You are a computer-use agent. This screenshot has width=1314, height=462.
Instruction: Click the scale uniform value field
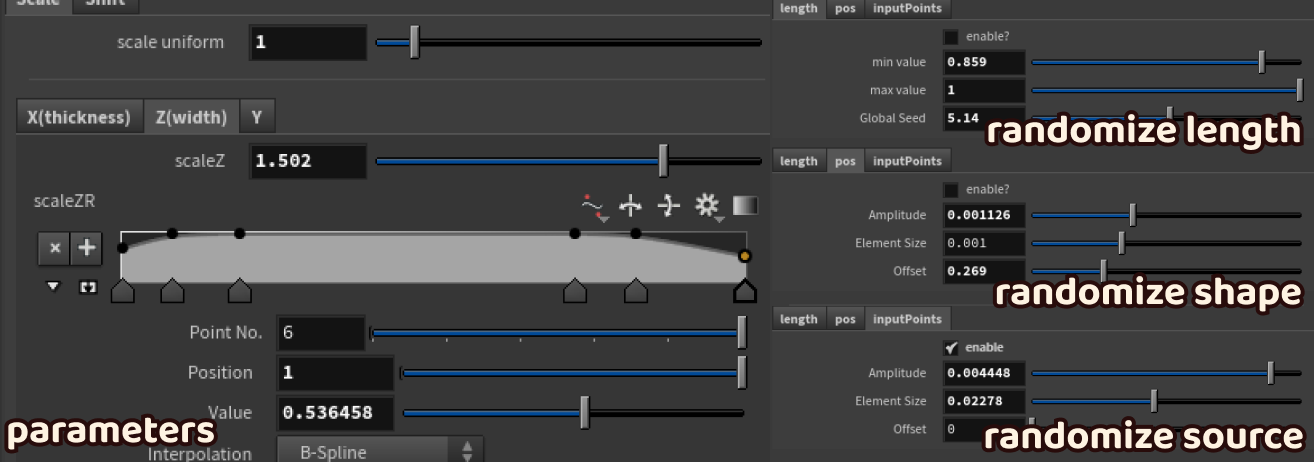(308, 42)
